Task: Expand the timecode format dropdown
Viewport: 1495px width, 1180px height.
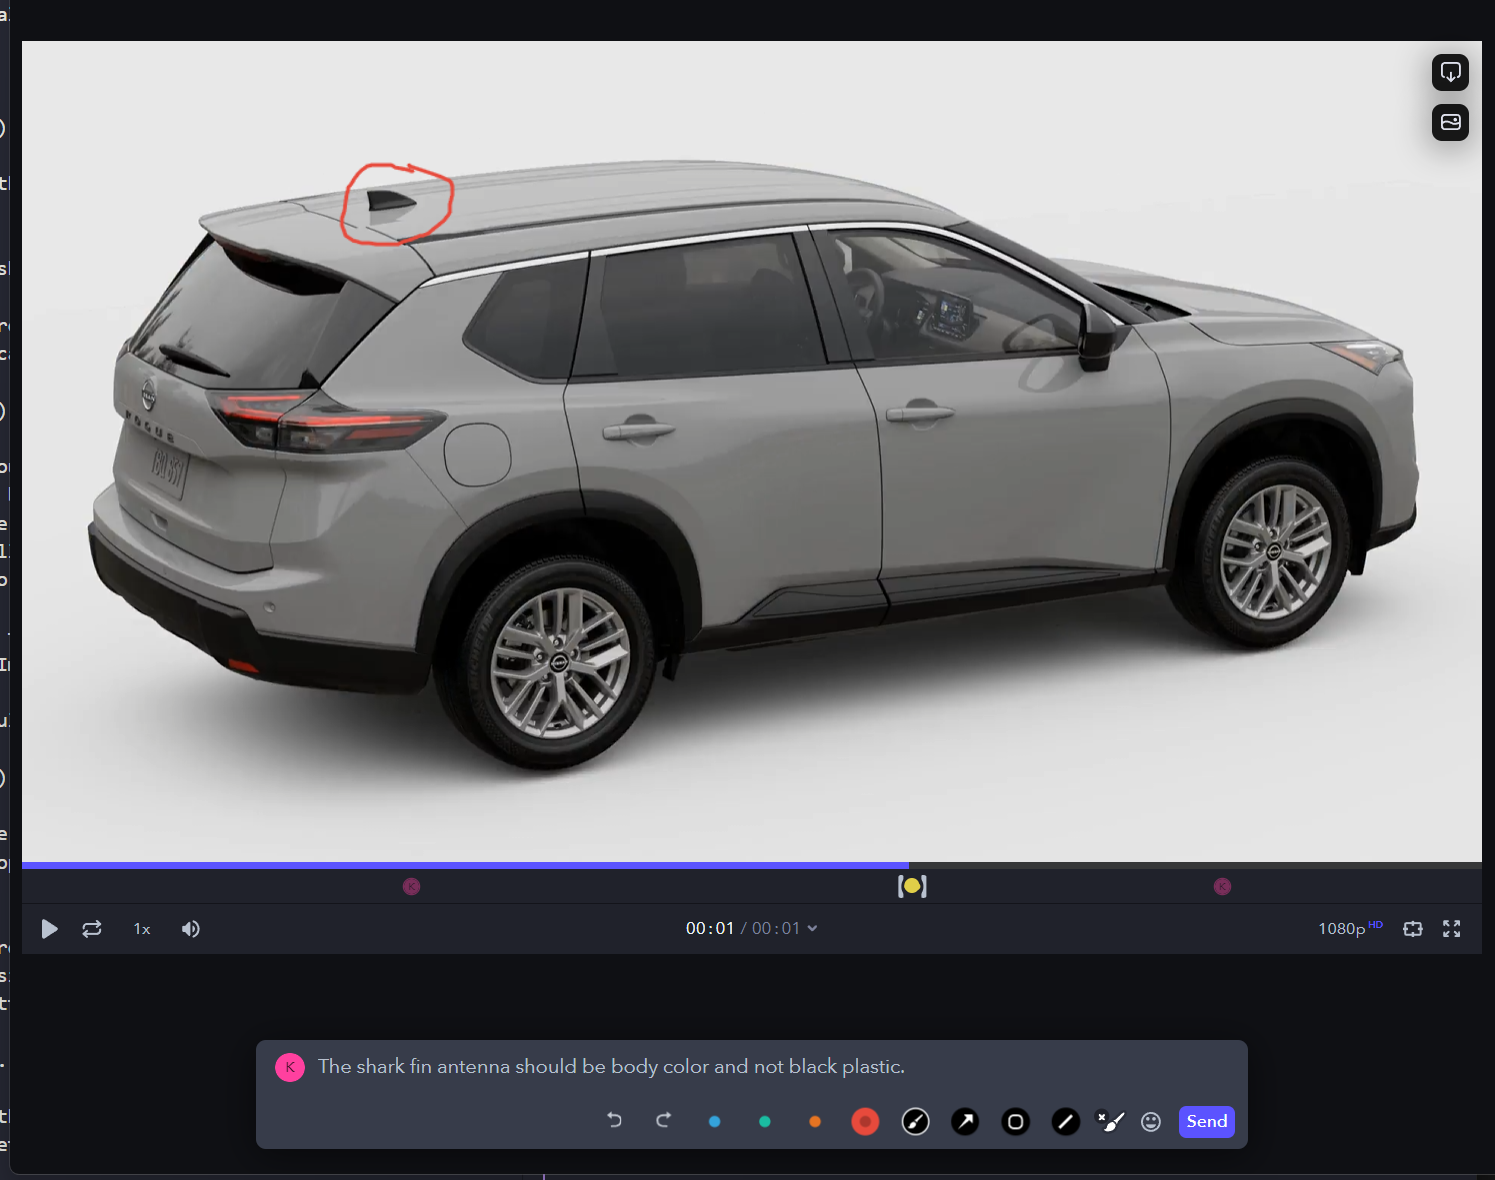Action: tap(812, 929)
